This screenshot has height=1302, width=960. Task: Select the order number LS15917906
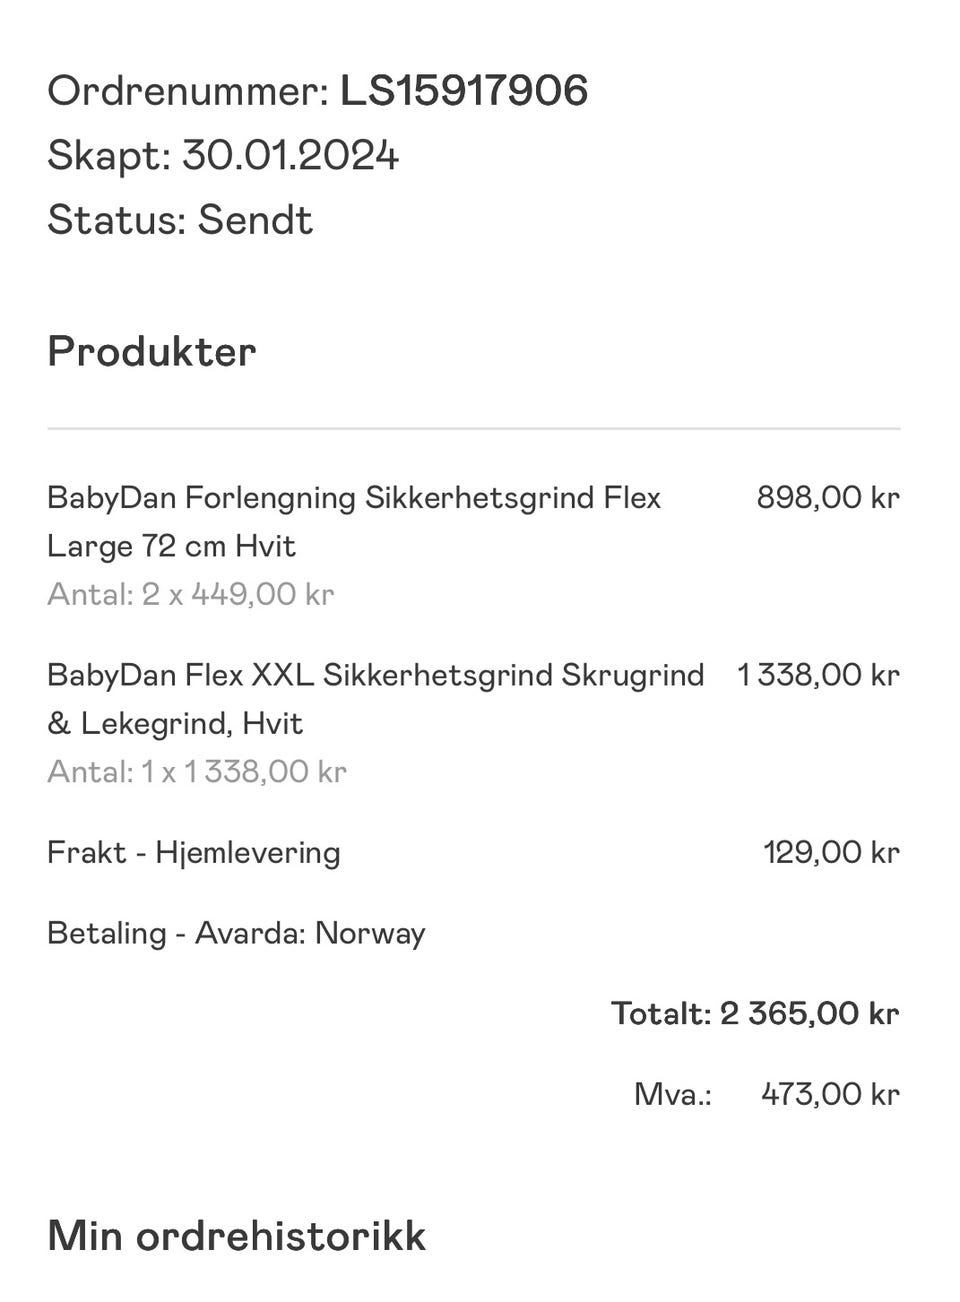[x=464, y=91]
